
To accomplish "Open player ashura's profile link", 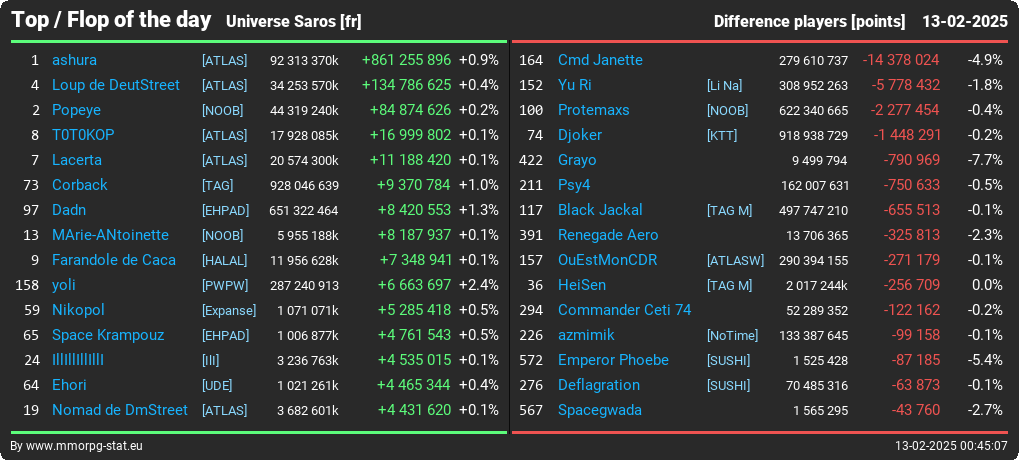I will pyautogui.click(x=74, y=60).
